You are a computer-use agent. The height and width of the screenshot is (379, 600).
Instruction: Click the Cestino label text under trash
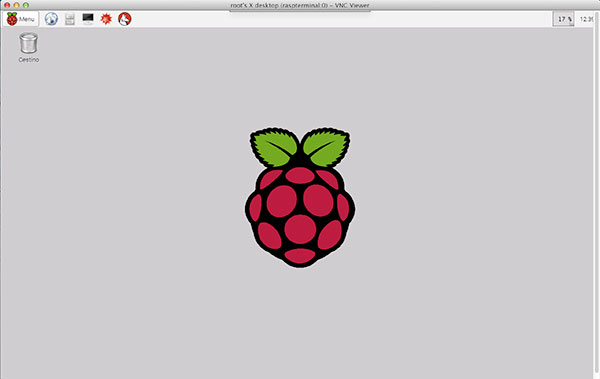29,60
